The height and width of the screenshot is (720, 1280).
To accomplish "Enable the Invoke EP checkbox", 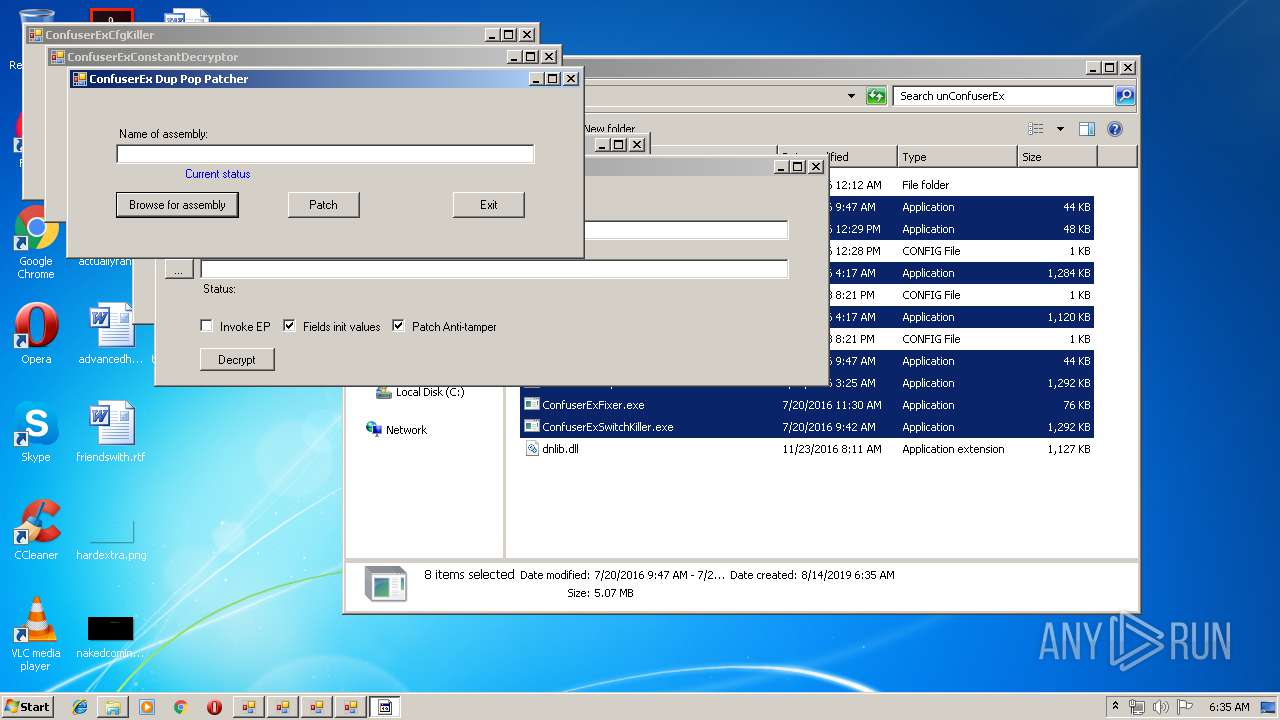I will pyautogui.click(x=206, y=326).
